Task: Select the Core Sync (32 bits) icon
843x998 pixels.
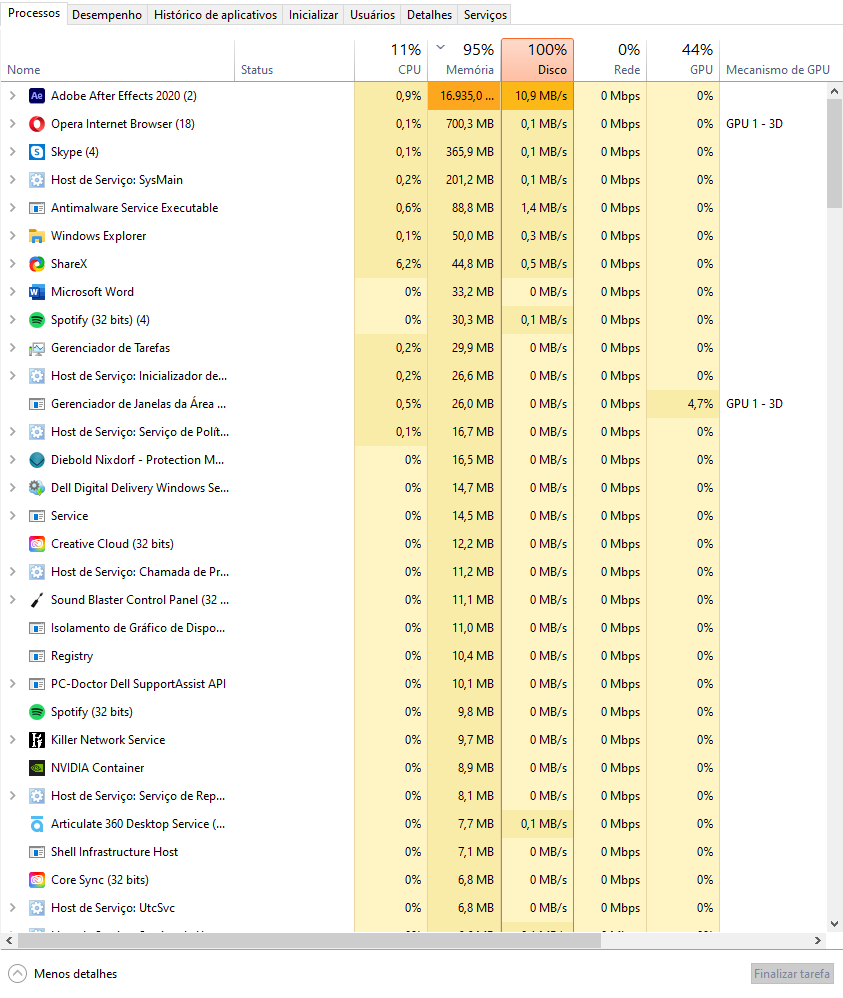Action: [37, 880]
